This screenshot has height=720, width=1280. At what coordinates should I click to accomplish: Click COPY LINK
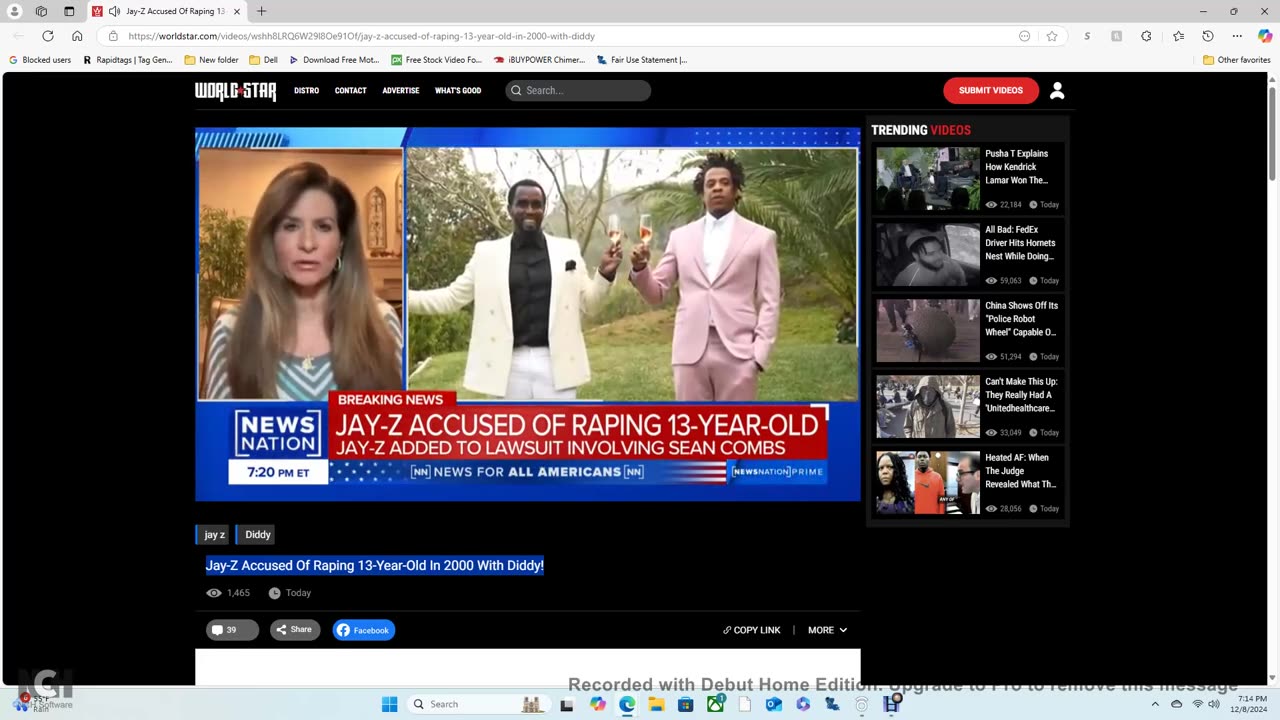(x=751, y=630)
